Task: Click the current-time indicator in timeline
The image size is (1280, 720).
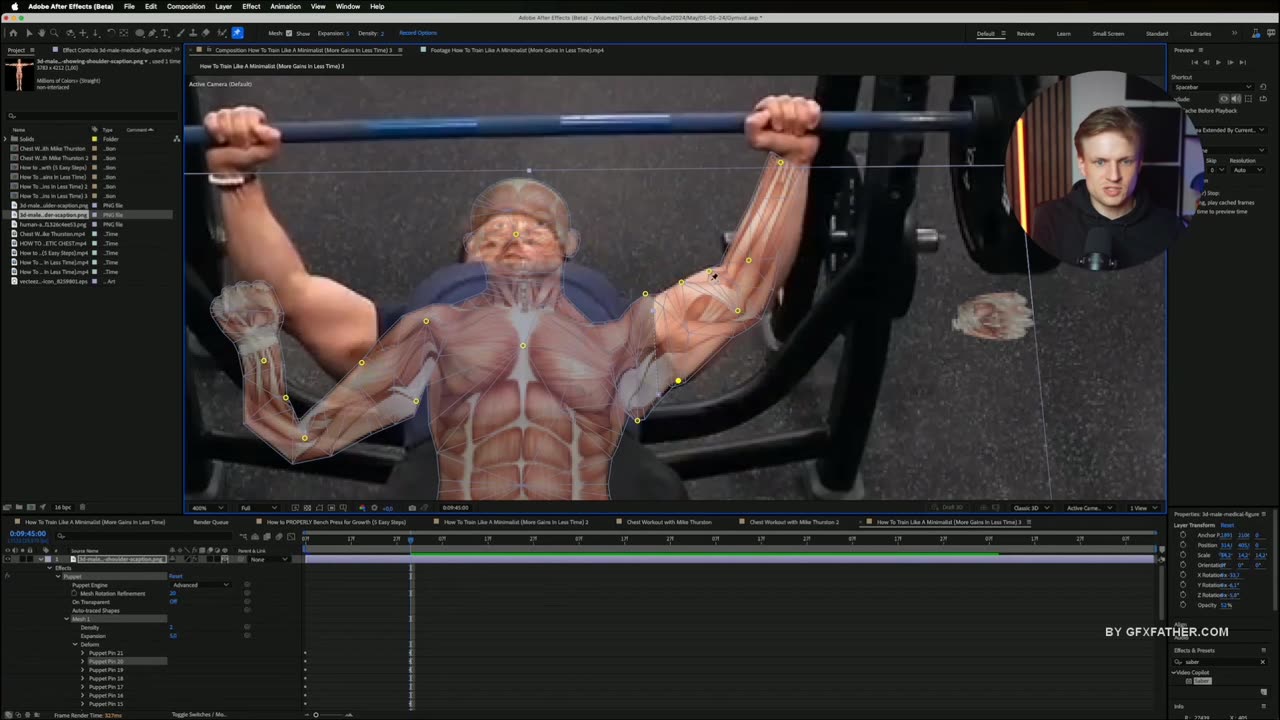Action: pyautogui.click(x=410, y=540)
